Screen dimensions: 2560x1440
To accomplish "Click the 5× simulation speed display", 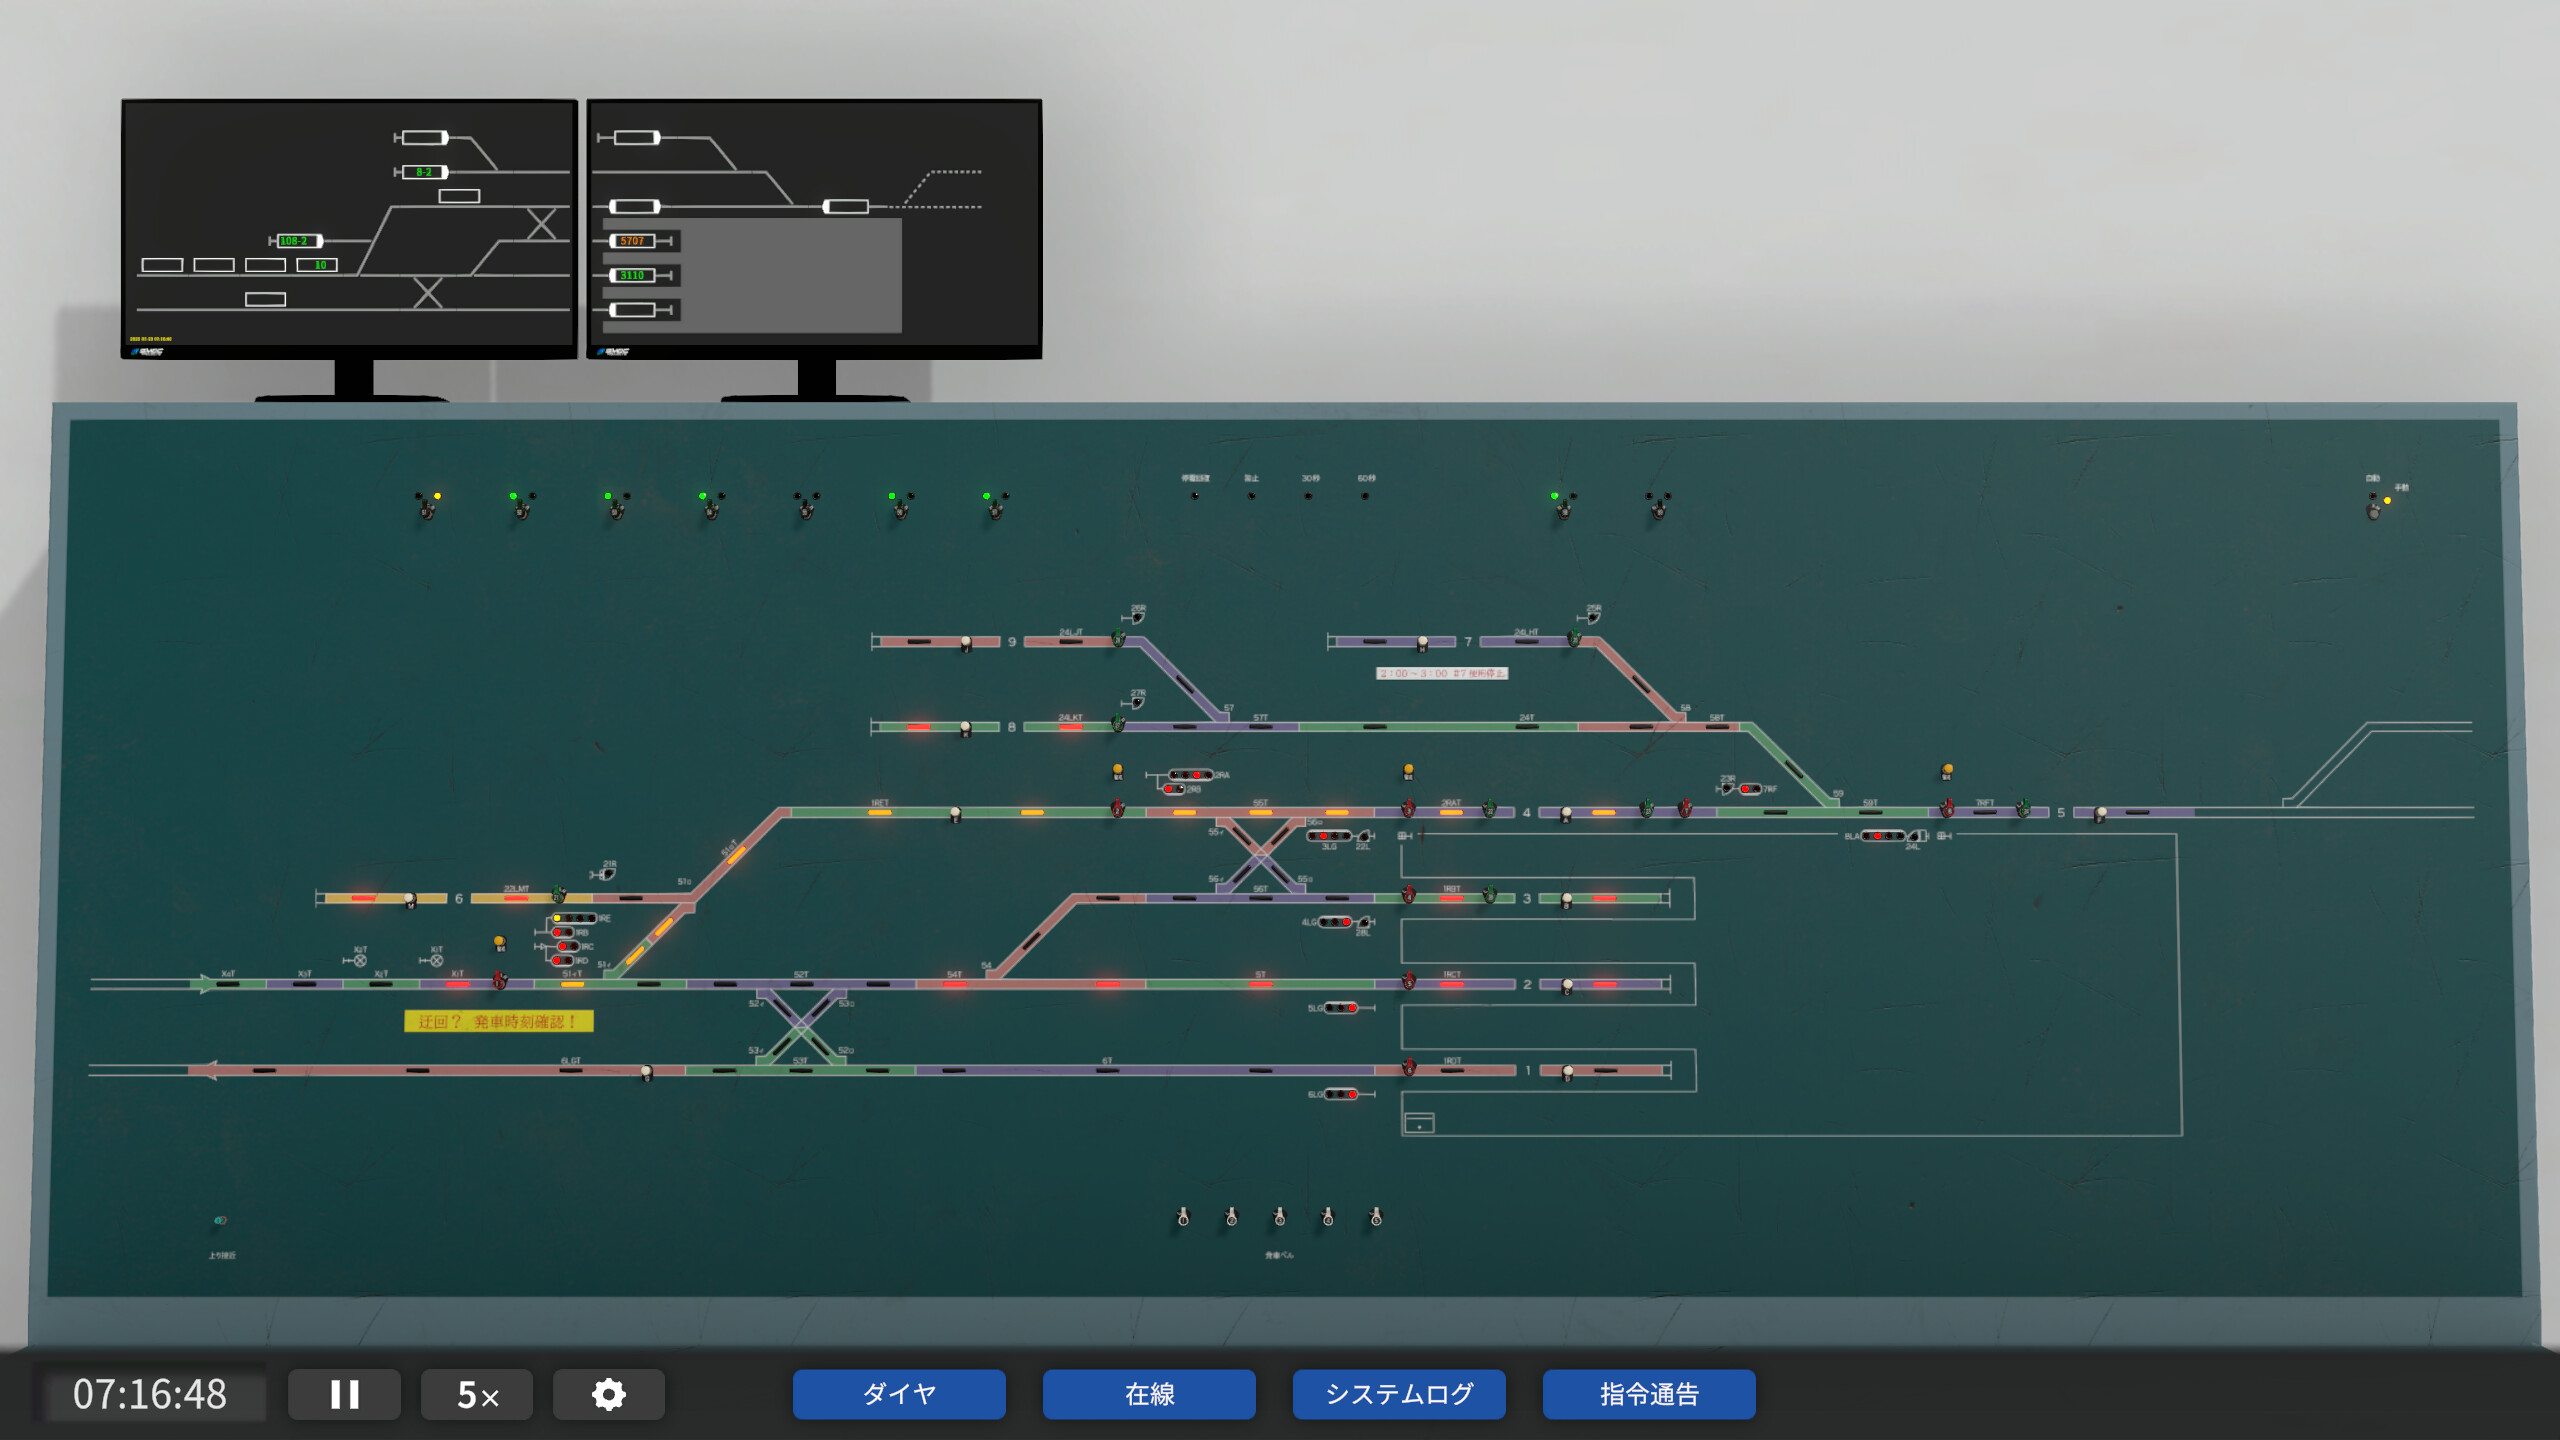I will click(477, 1393).
